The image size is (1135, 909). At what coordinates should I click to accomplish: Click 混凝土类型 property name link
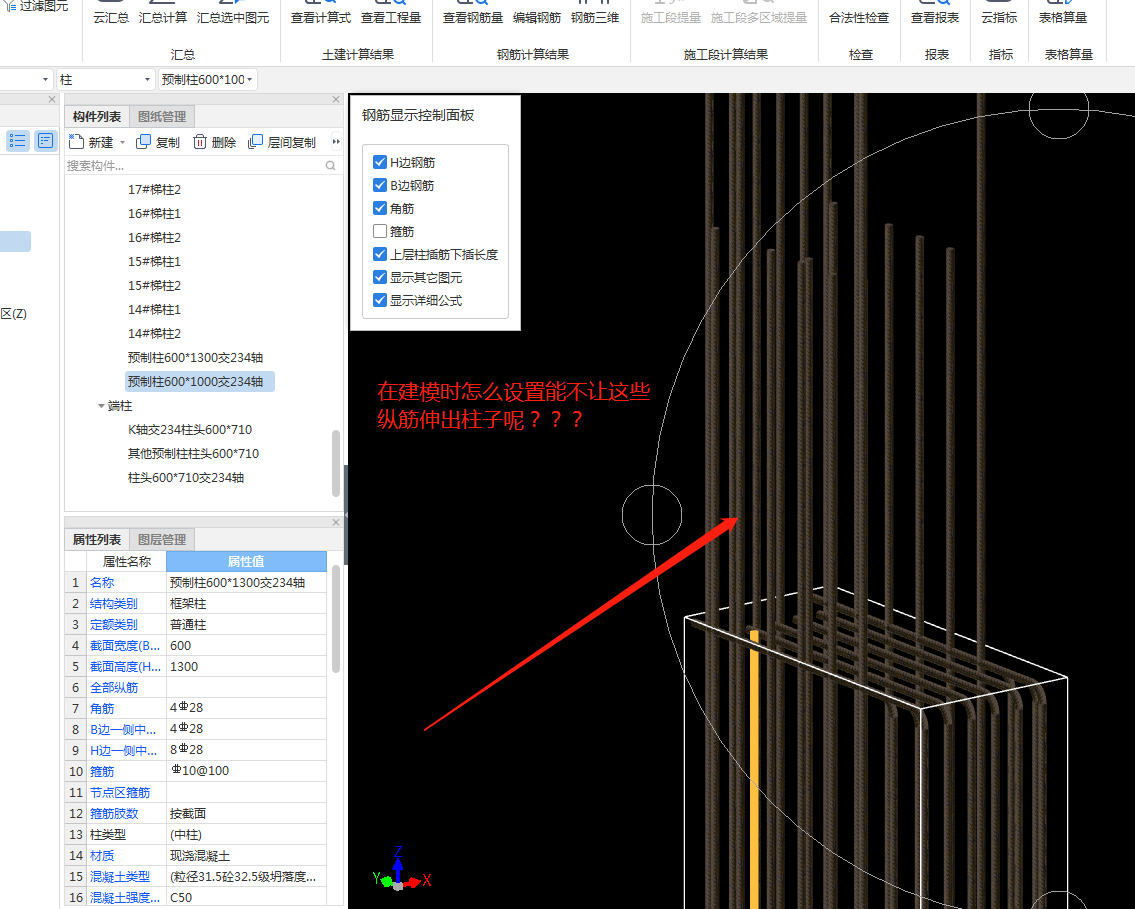click(119, 876)
